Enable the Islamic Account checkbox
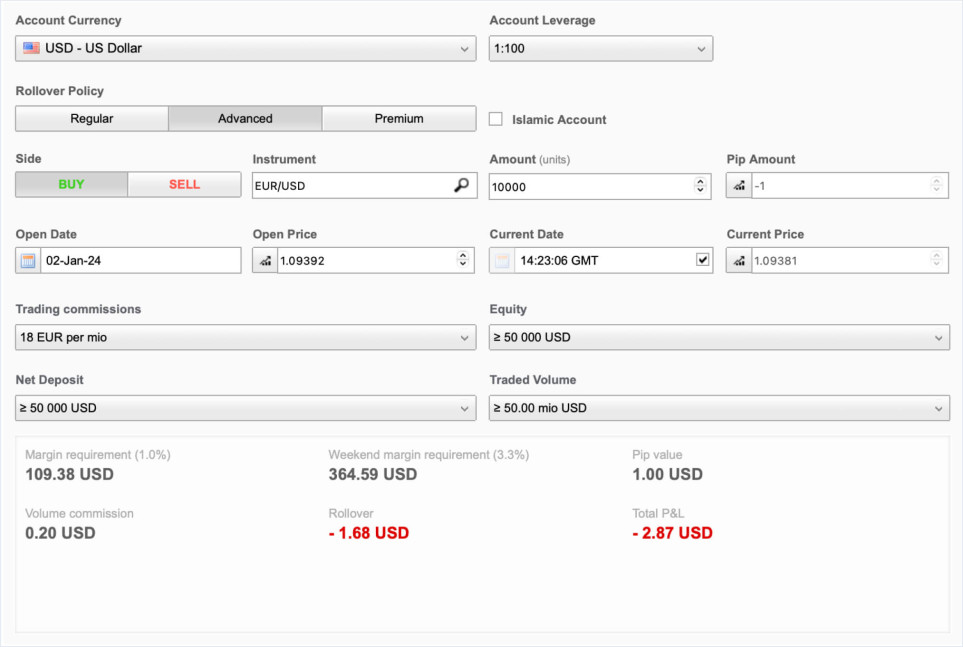This screenshot has height=647, width=963. click(496, 119)
